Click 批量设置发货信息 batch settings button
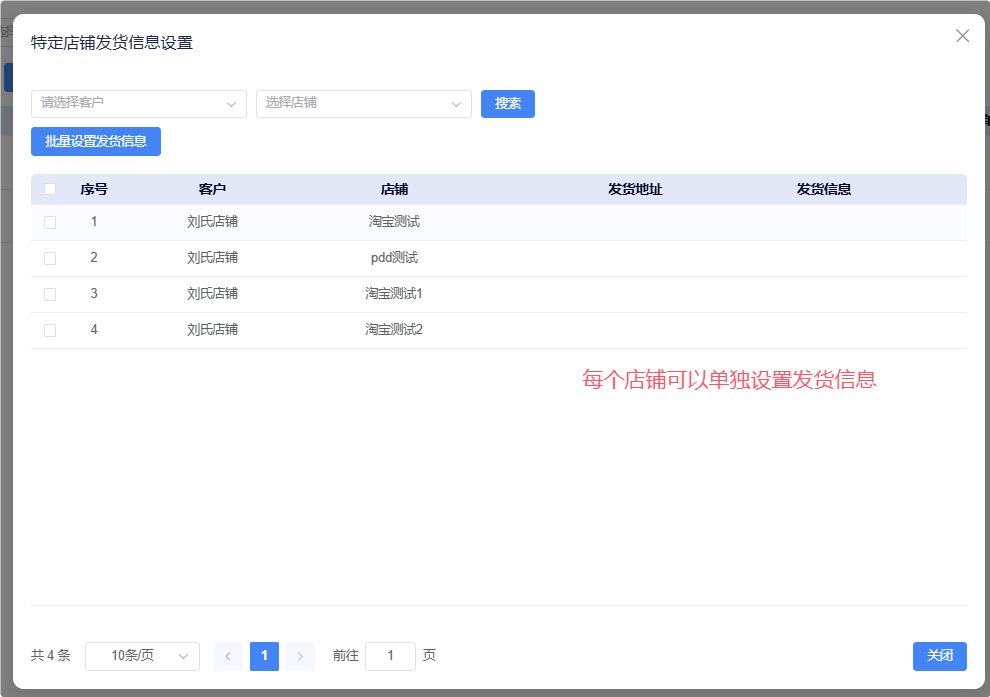The width and height of the screenshot is (990, 697). (96, 142)
